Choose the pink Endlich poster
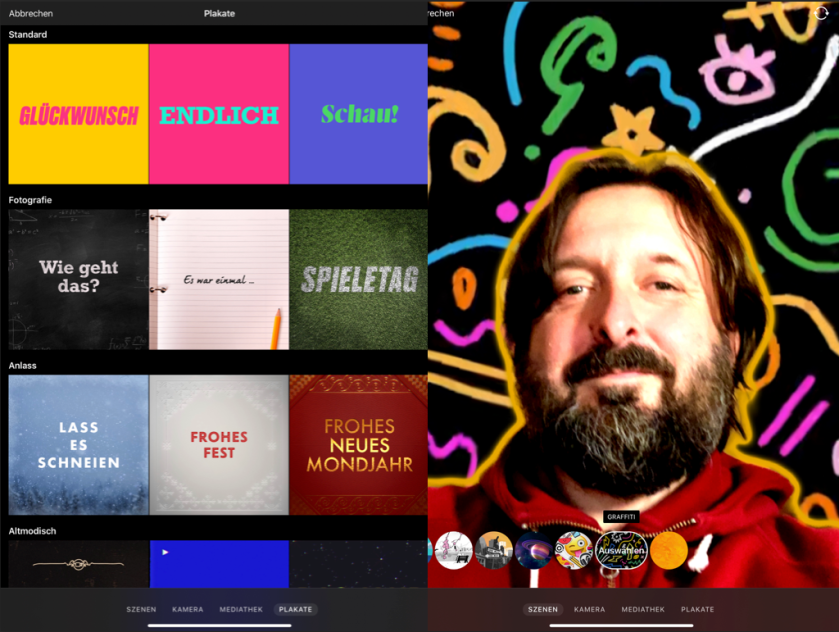This screenshot has width=839, height=632. (219, 114)
